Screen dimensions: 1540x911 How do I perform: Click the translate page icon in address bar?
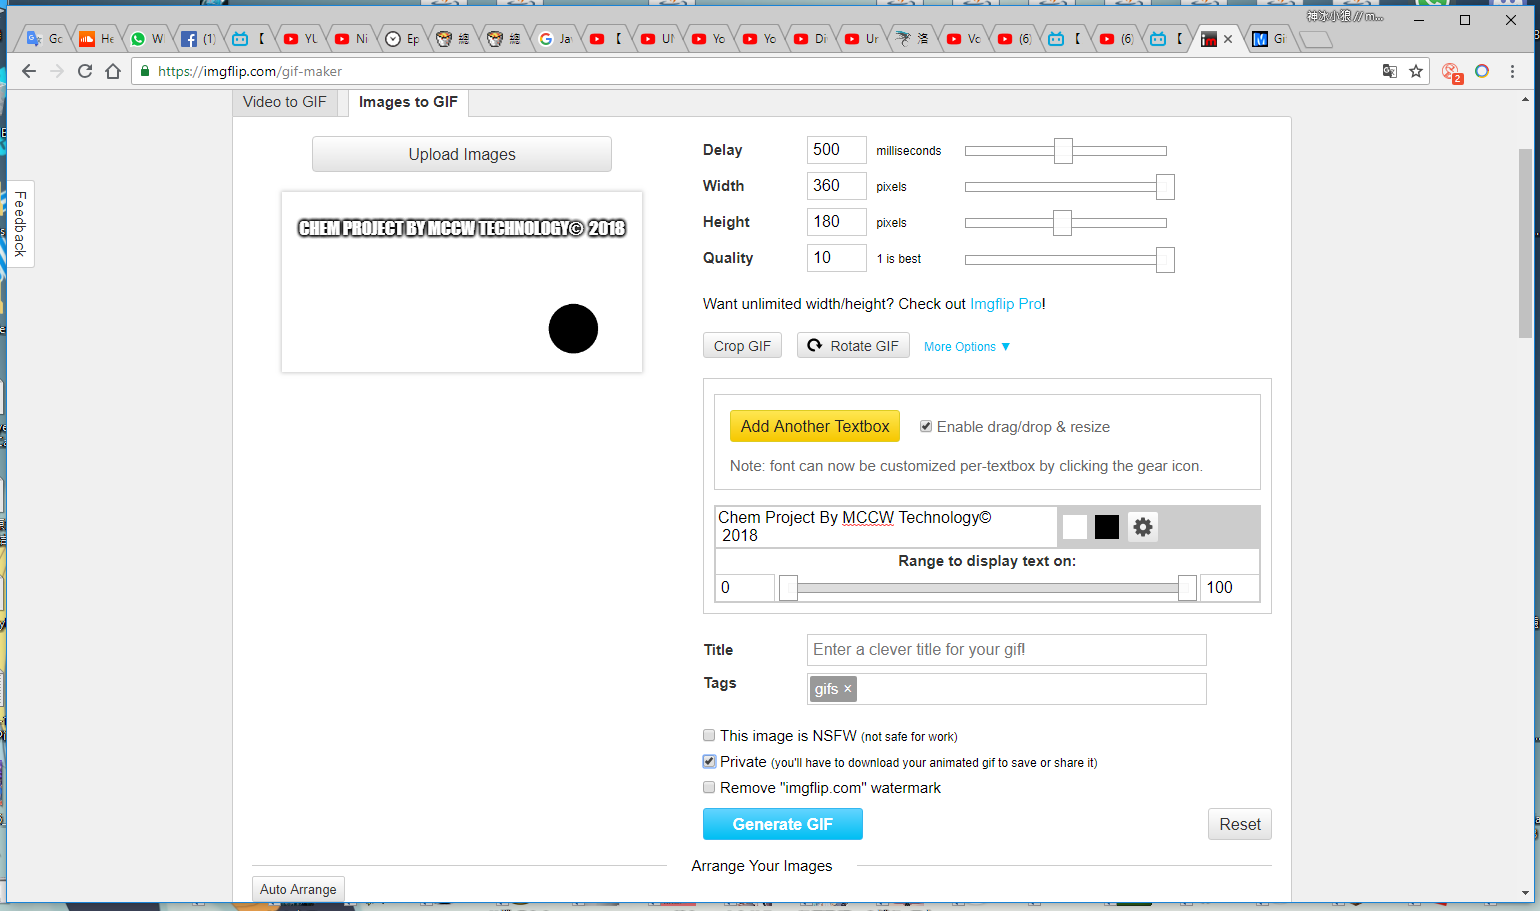(x=1390, y=71)
